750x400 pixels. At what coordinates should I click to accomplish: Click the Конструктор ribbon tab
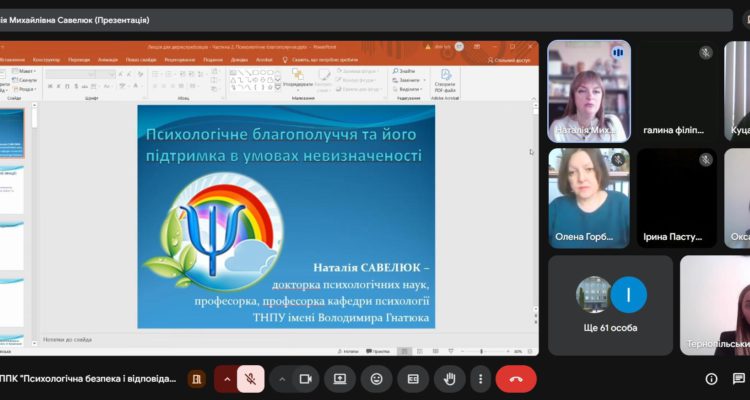coord(46,59)
